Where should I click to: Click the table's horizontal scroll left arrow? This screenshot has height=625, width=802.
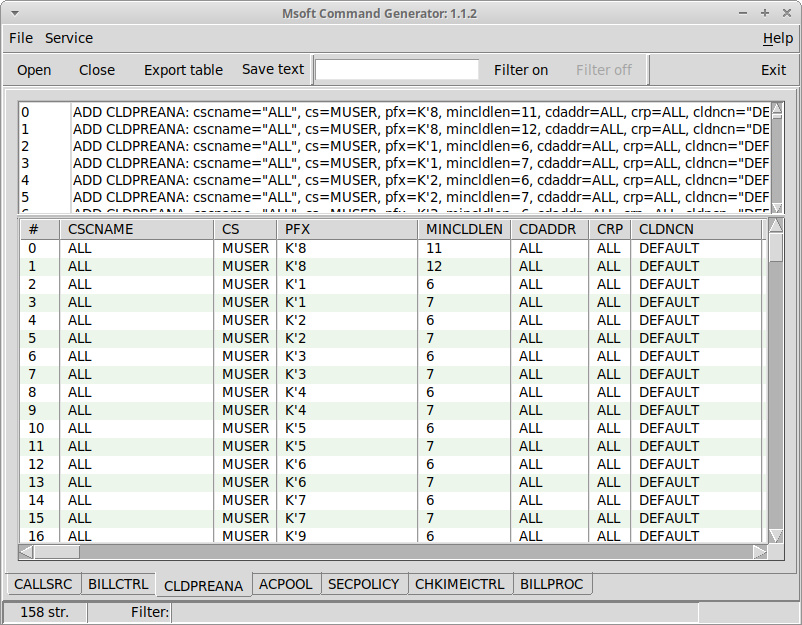pos(27,552)
